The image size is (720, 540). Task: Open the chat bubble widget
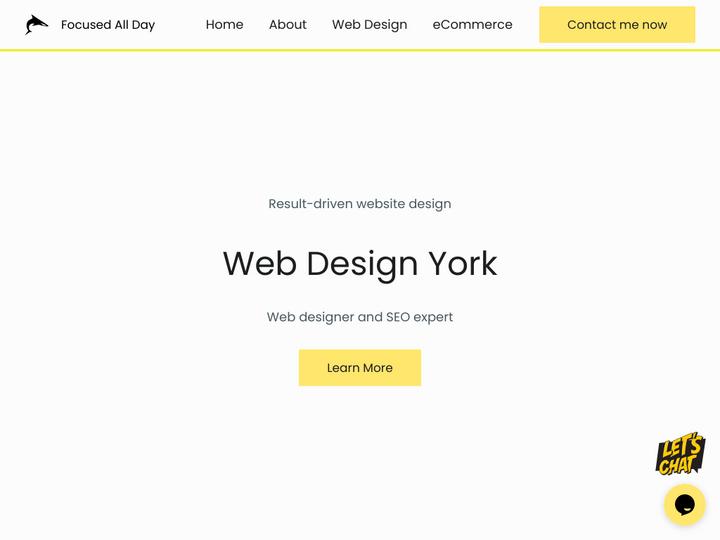tap(684, 505)
